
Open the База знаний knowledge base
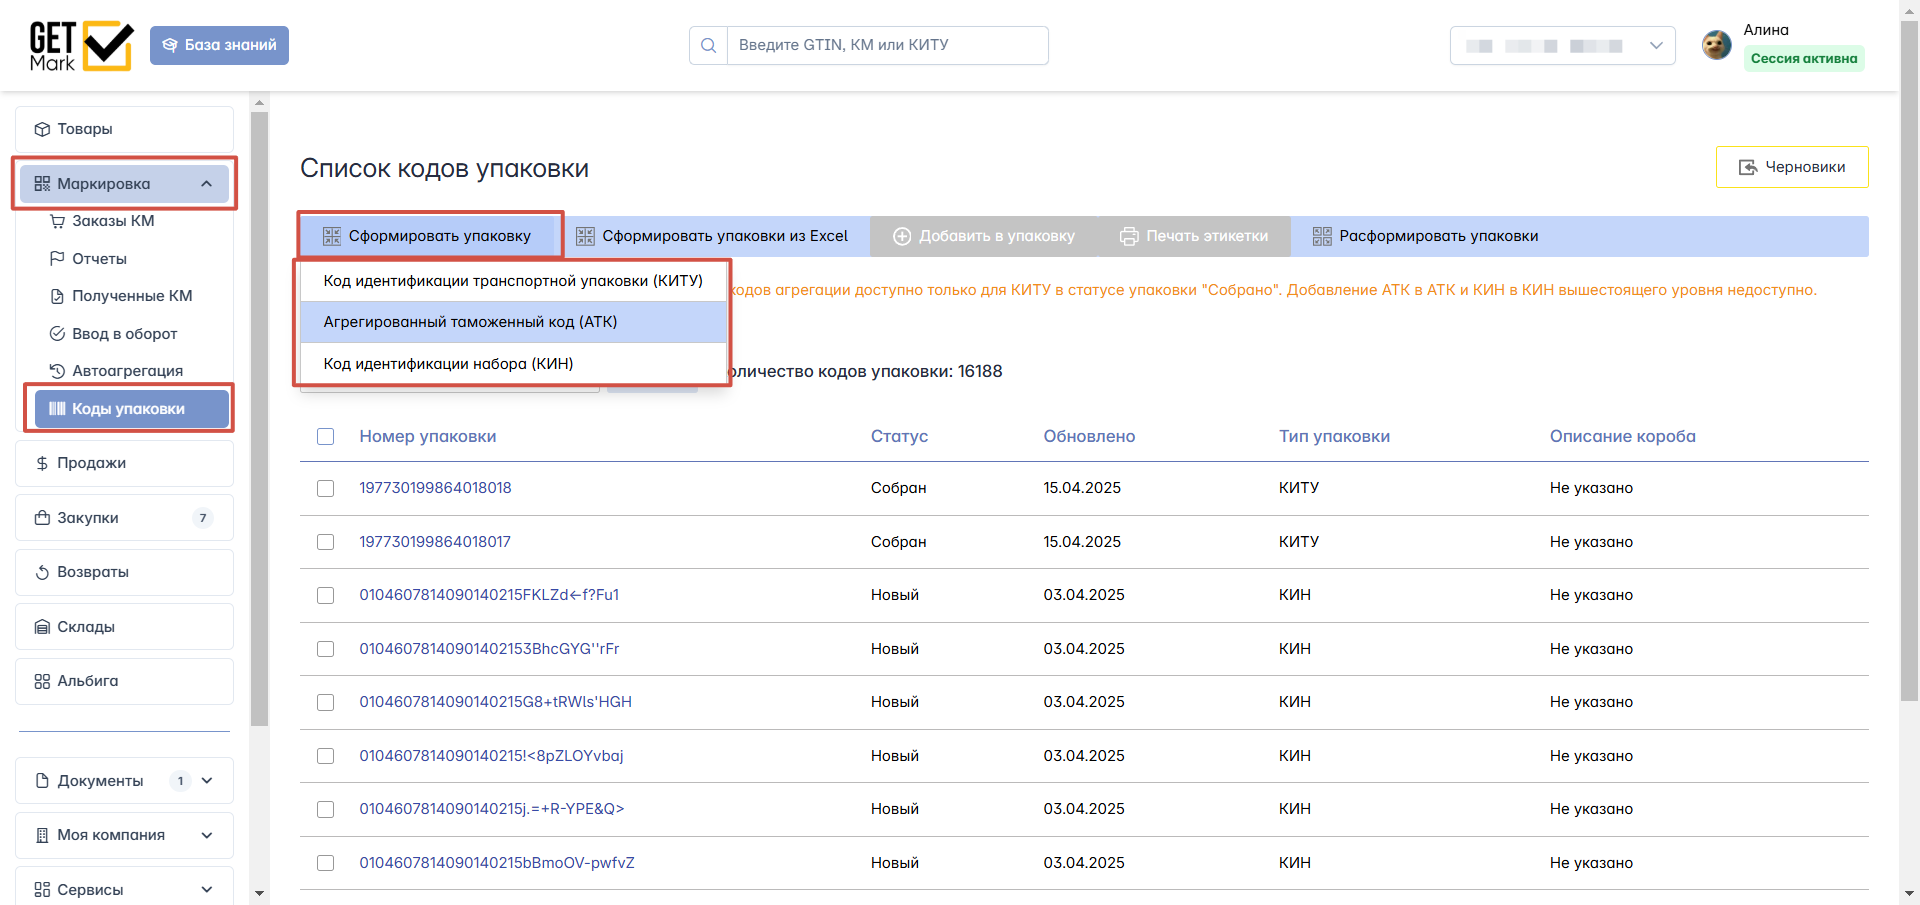coord(219,45)
